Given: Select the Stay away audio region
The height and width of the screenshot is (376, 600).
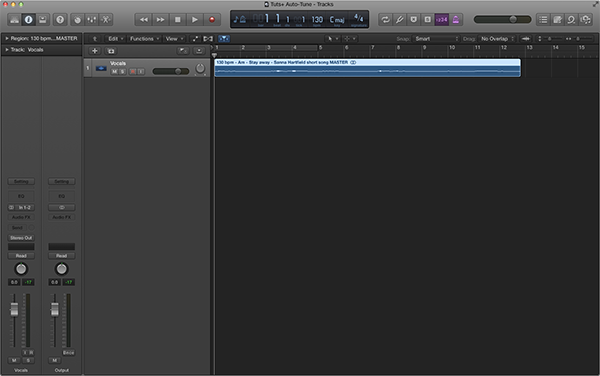Looking at the screenshot, I should pyautogui.click(x=367, y=68).
